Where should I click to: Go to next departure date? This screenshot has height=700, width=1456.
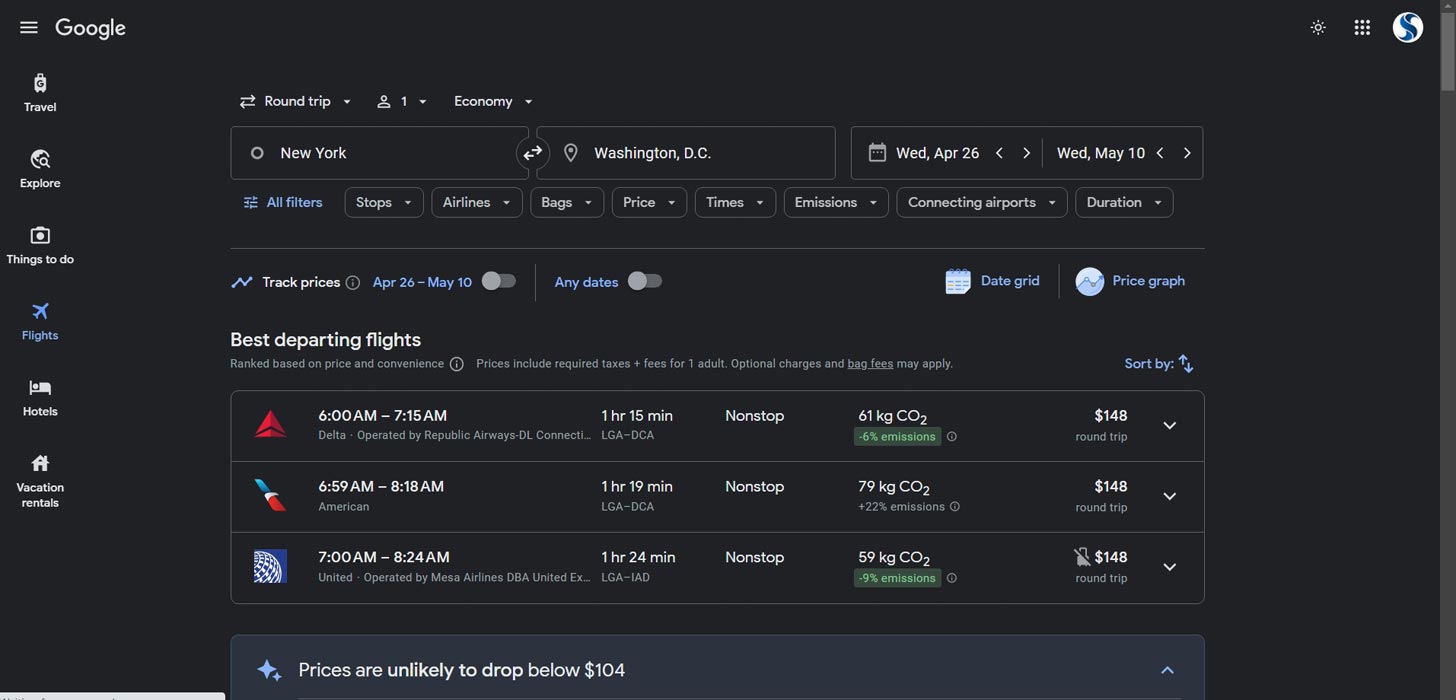pos(1026,153)
